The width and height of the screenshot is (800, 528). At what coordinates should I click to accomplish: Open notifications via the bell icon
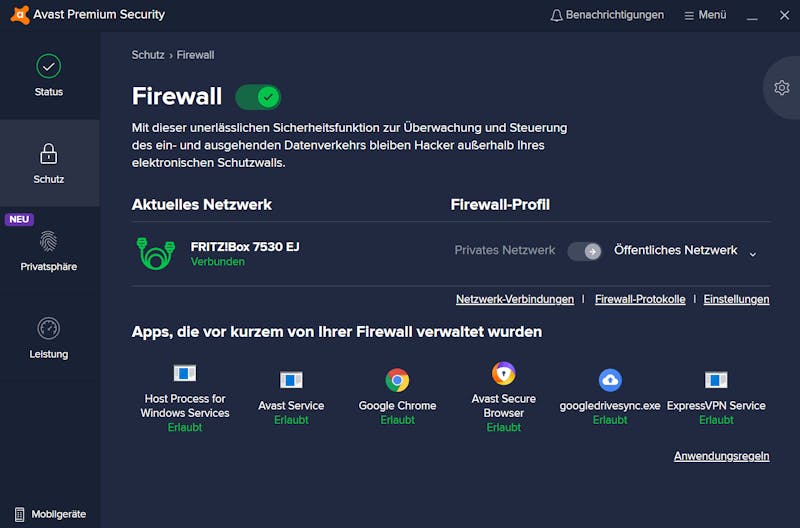point(557,15)
